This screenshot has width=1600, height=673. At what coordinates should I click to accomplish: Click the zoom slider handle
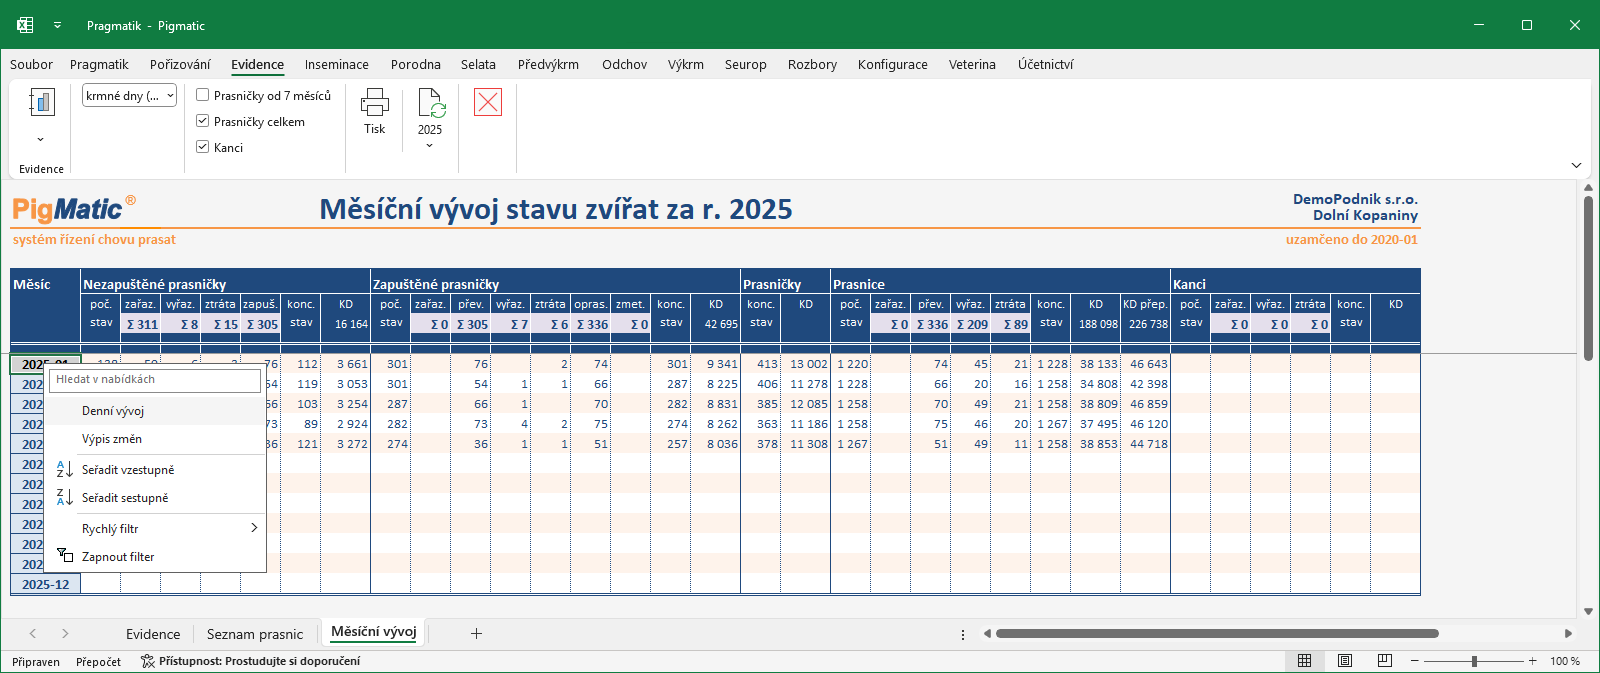1474,661
